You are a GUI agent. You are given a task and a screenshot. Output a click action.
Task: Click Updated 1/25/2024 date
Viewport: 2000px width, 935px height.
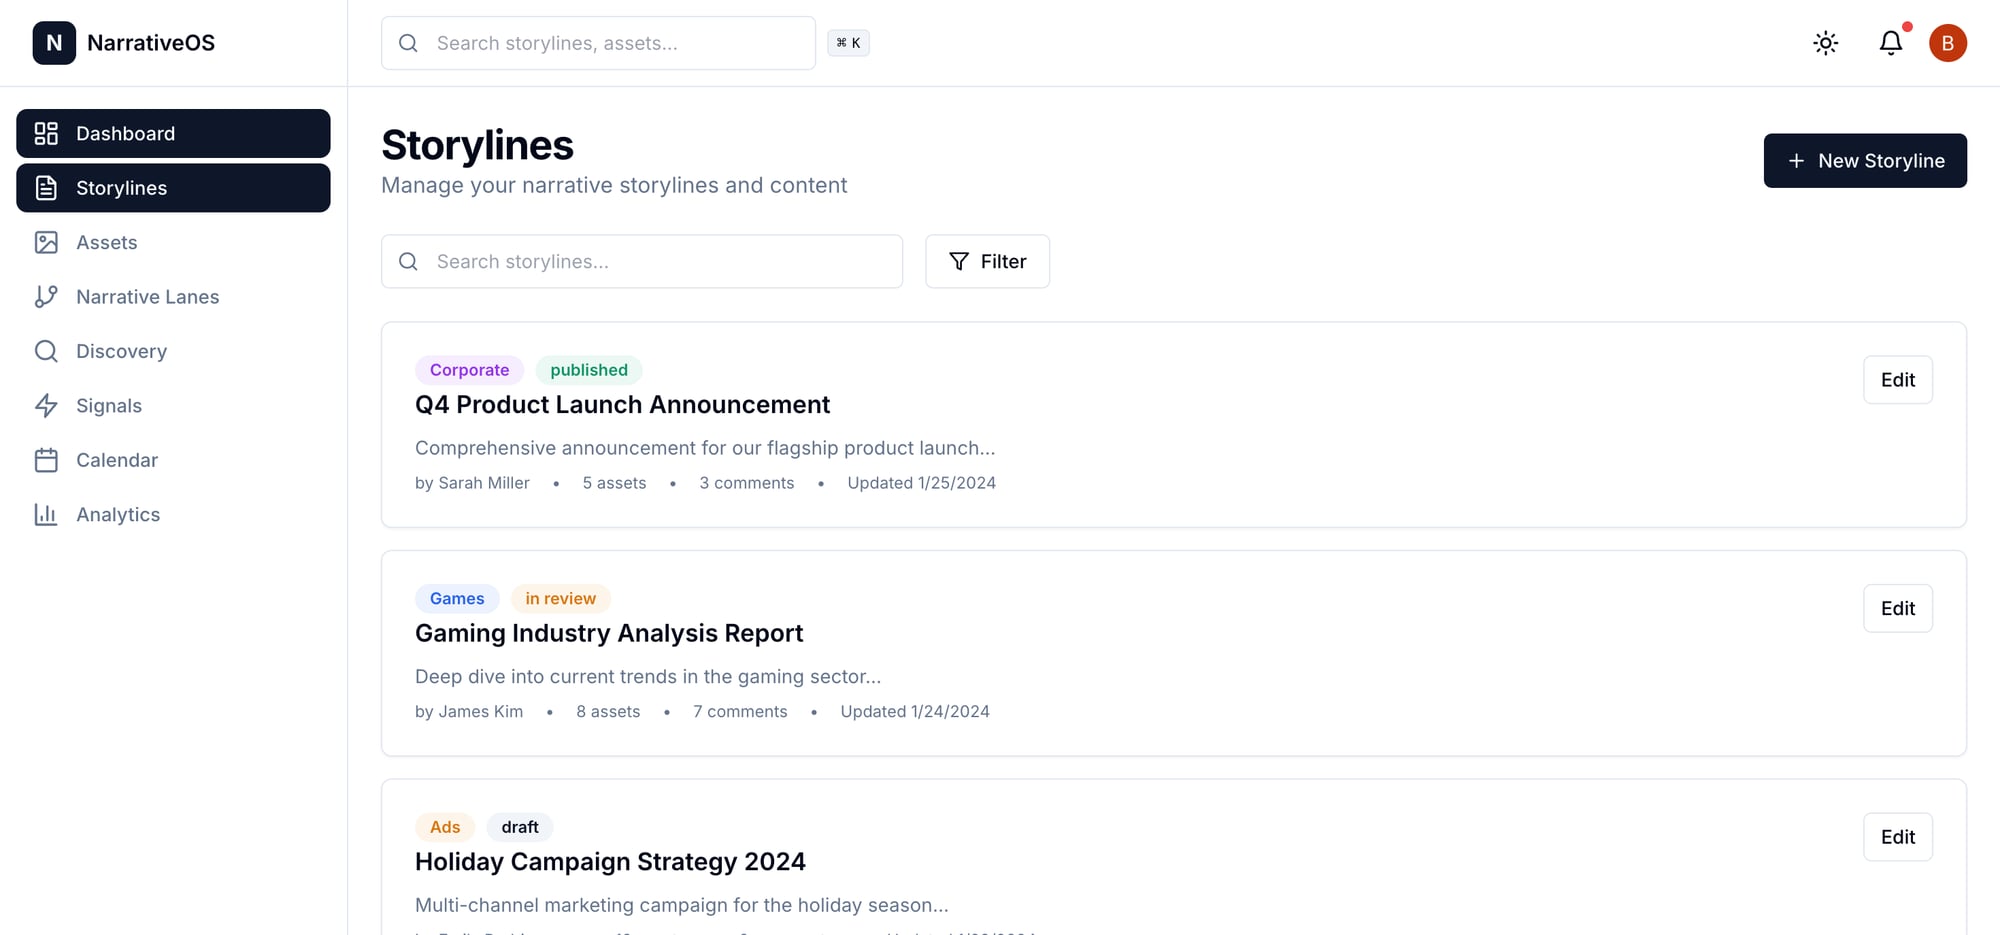tap(921, 483)
